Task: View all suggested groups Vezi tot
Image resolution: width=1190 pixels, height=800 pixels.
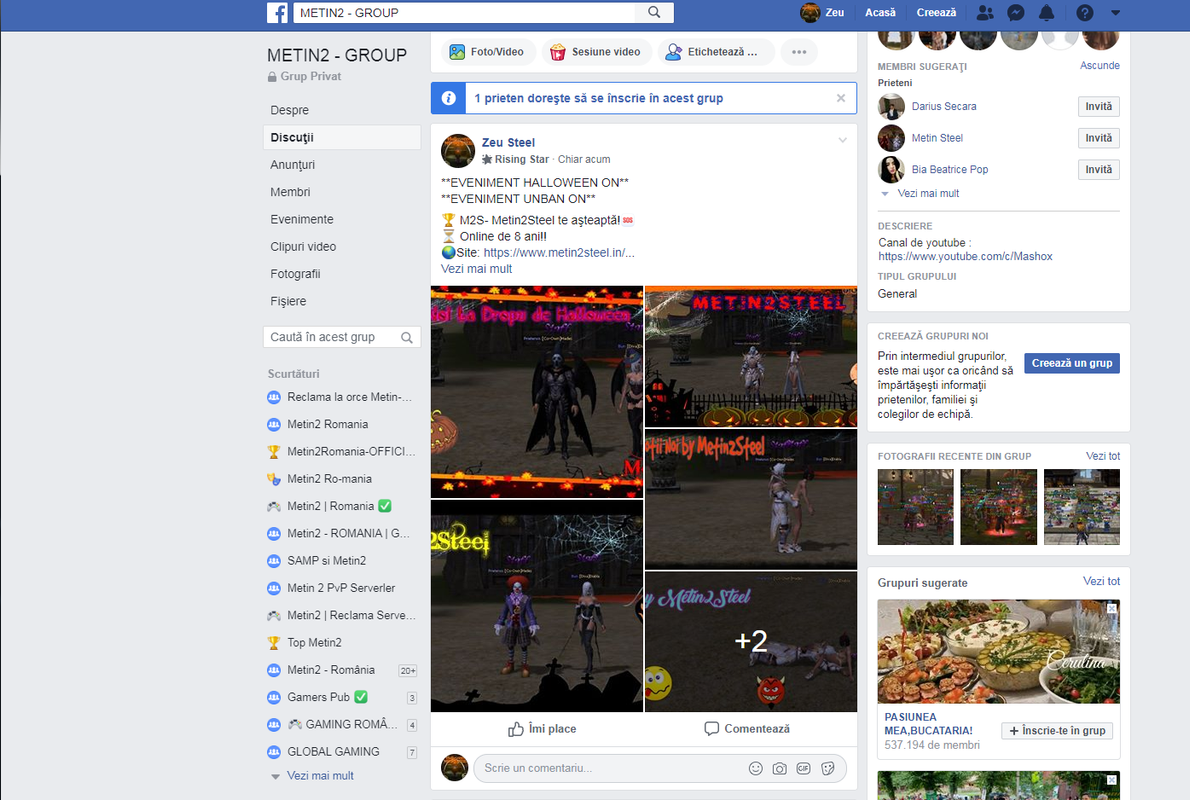Action: click(x=1101, y=581)
